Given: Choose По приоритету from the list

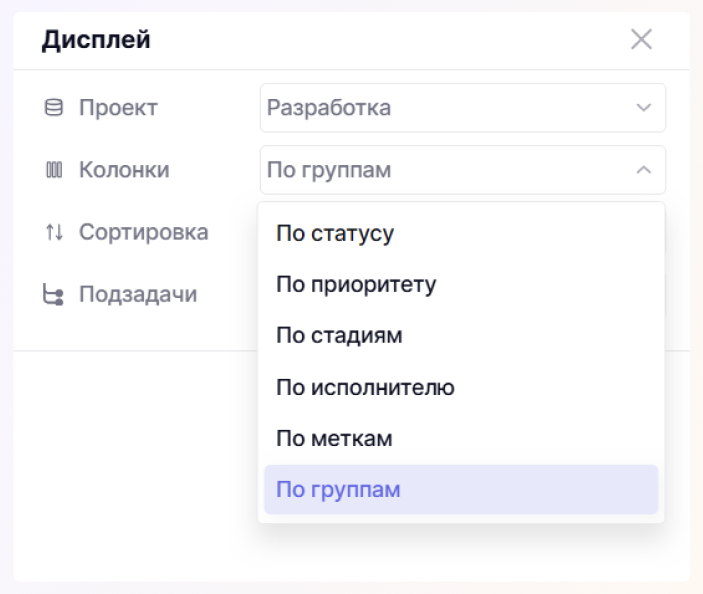Looking at the screenshot, I should 356,284.
